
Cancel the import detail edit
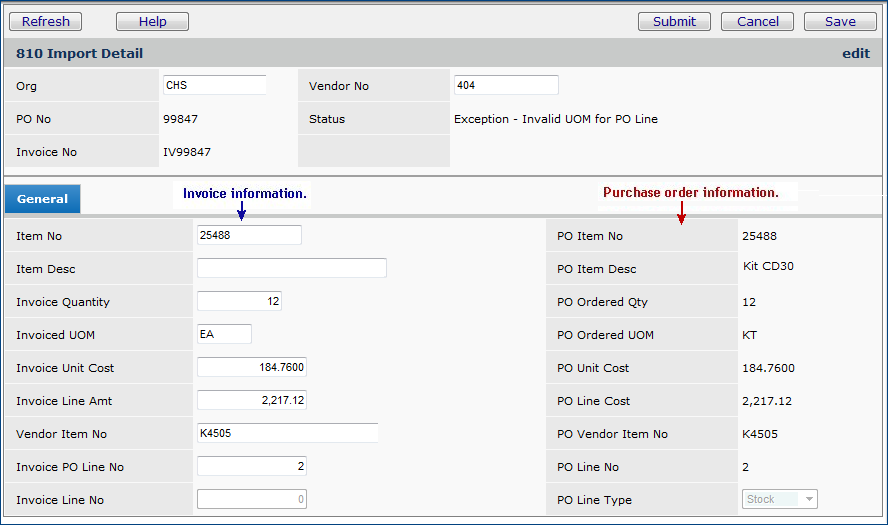(x=757, y=21)
